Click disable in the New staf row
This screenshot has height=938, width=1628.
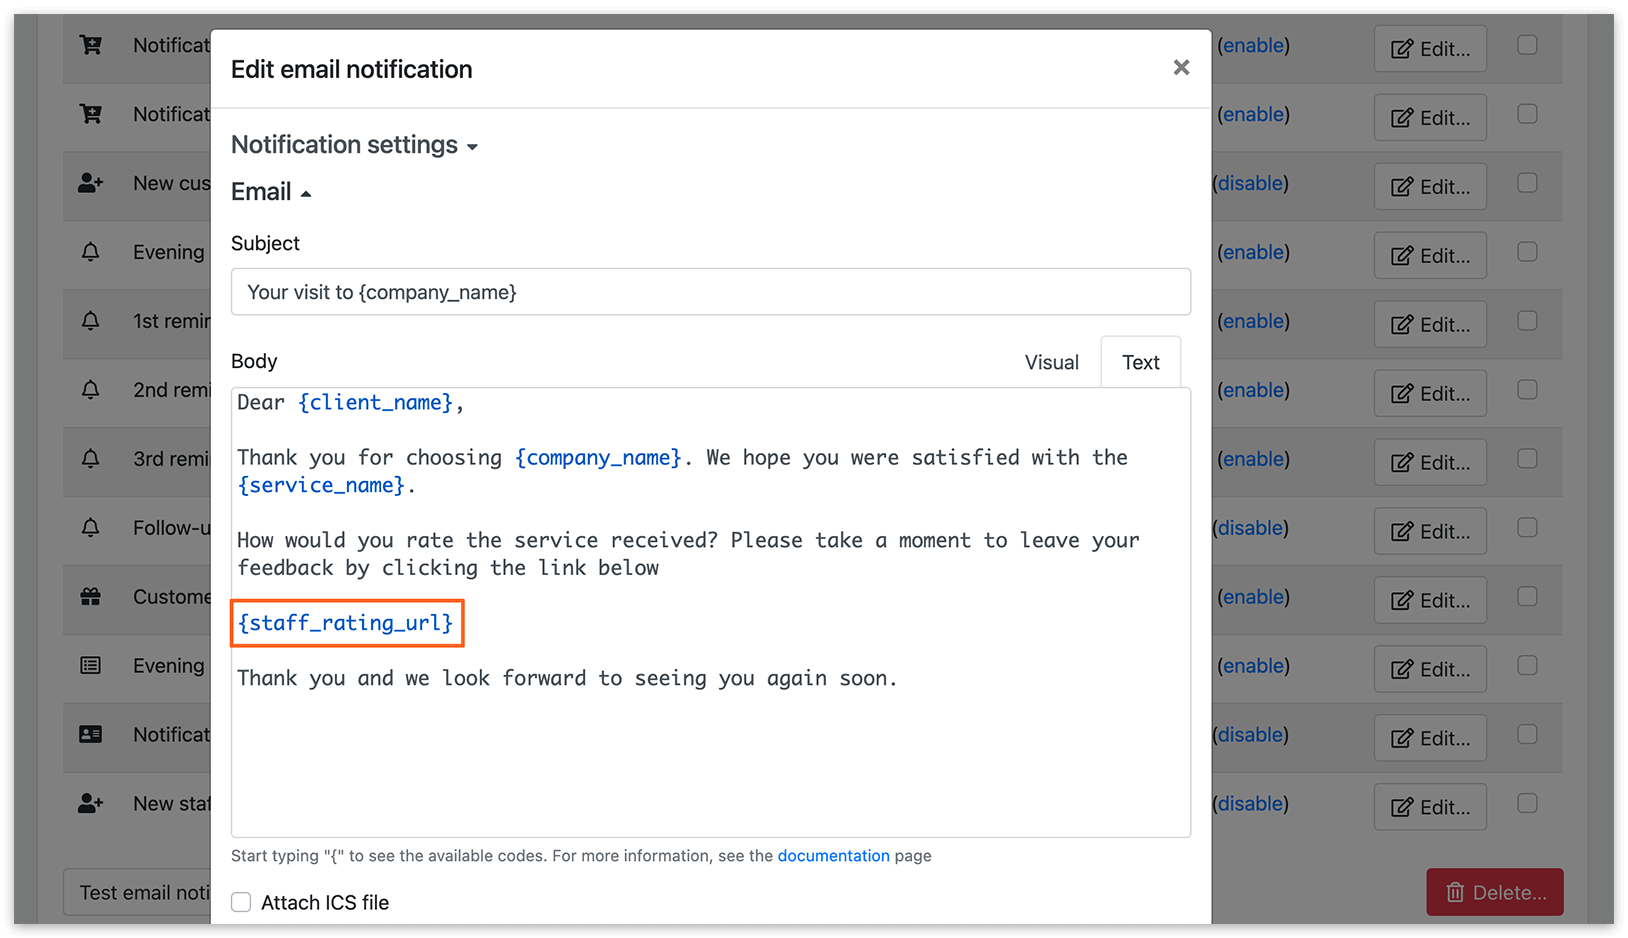point(1250,804)
